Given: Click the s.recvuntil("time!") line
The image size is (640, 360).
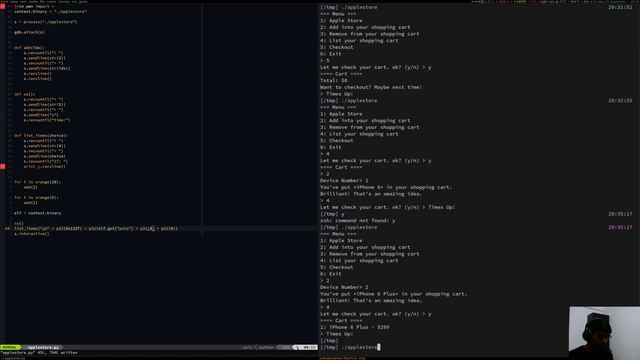Looking at the screenshot, I should (47, 120).
